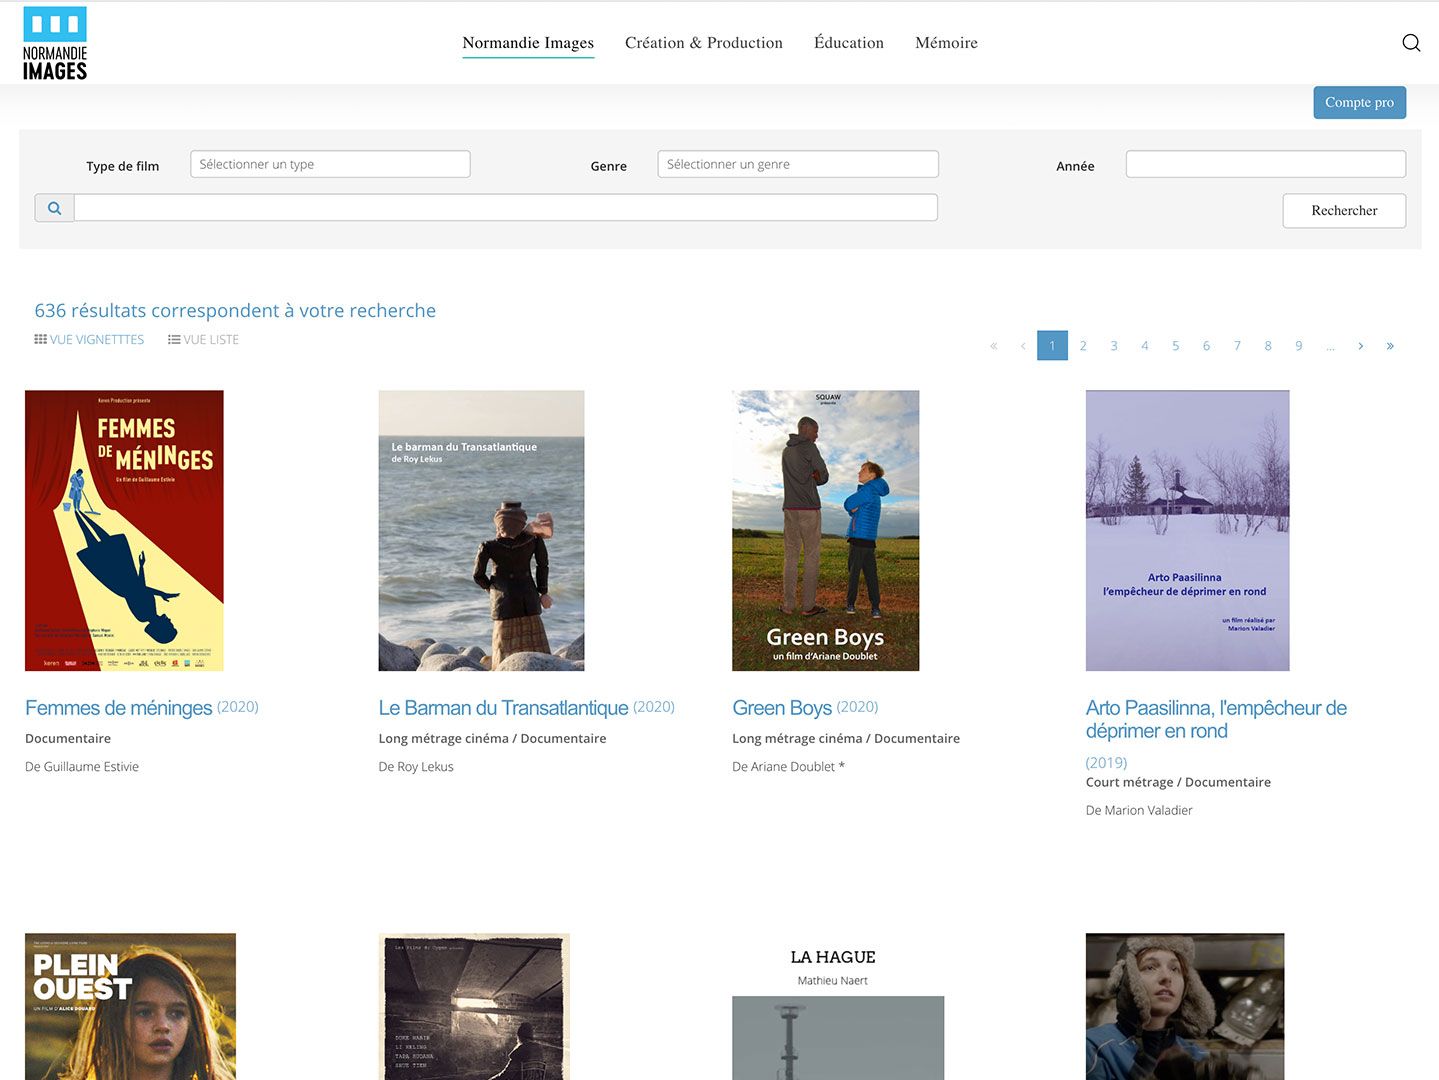This screenshot has width=1439, height=1080.
Task: Open Arto Paasilinna, l'empêcheur de déprimer link
Action: tap(1216, 720)
